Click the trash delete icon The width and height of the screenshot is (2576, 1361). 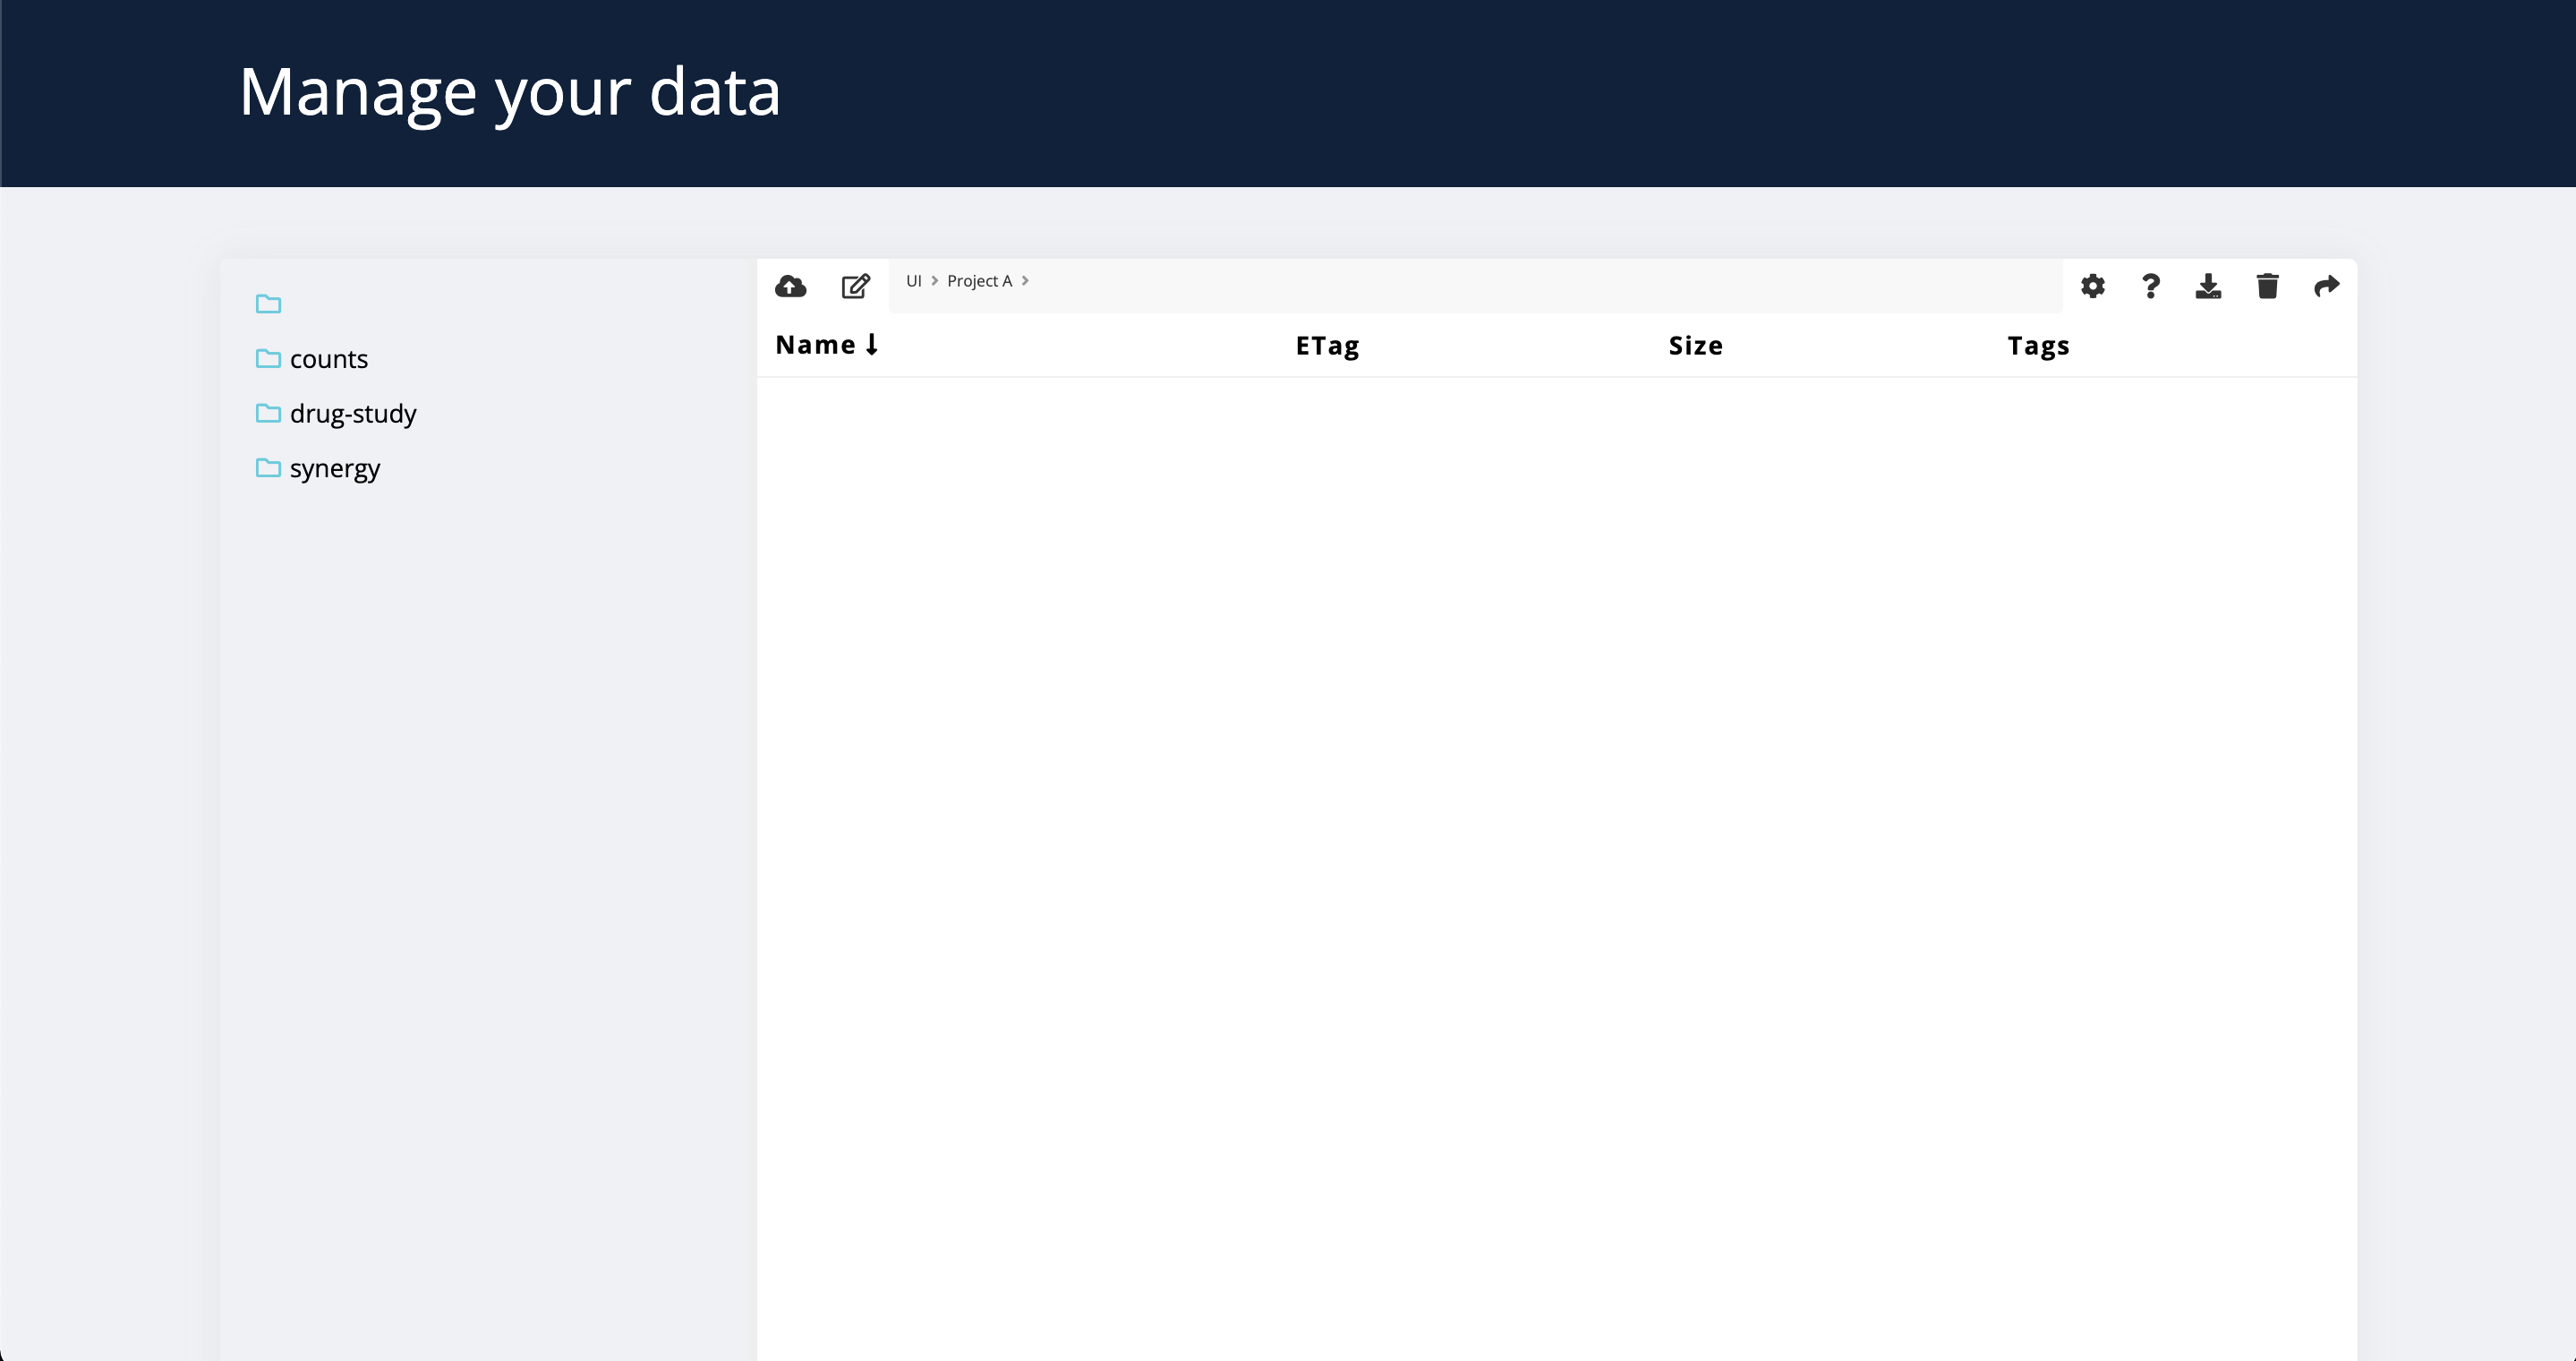pos(2267,286)
